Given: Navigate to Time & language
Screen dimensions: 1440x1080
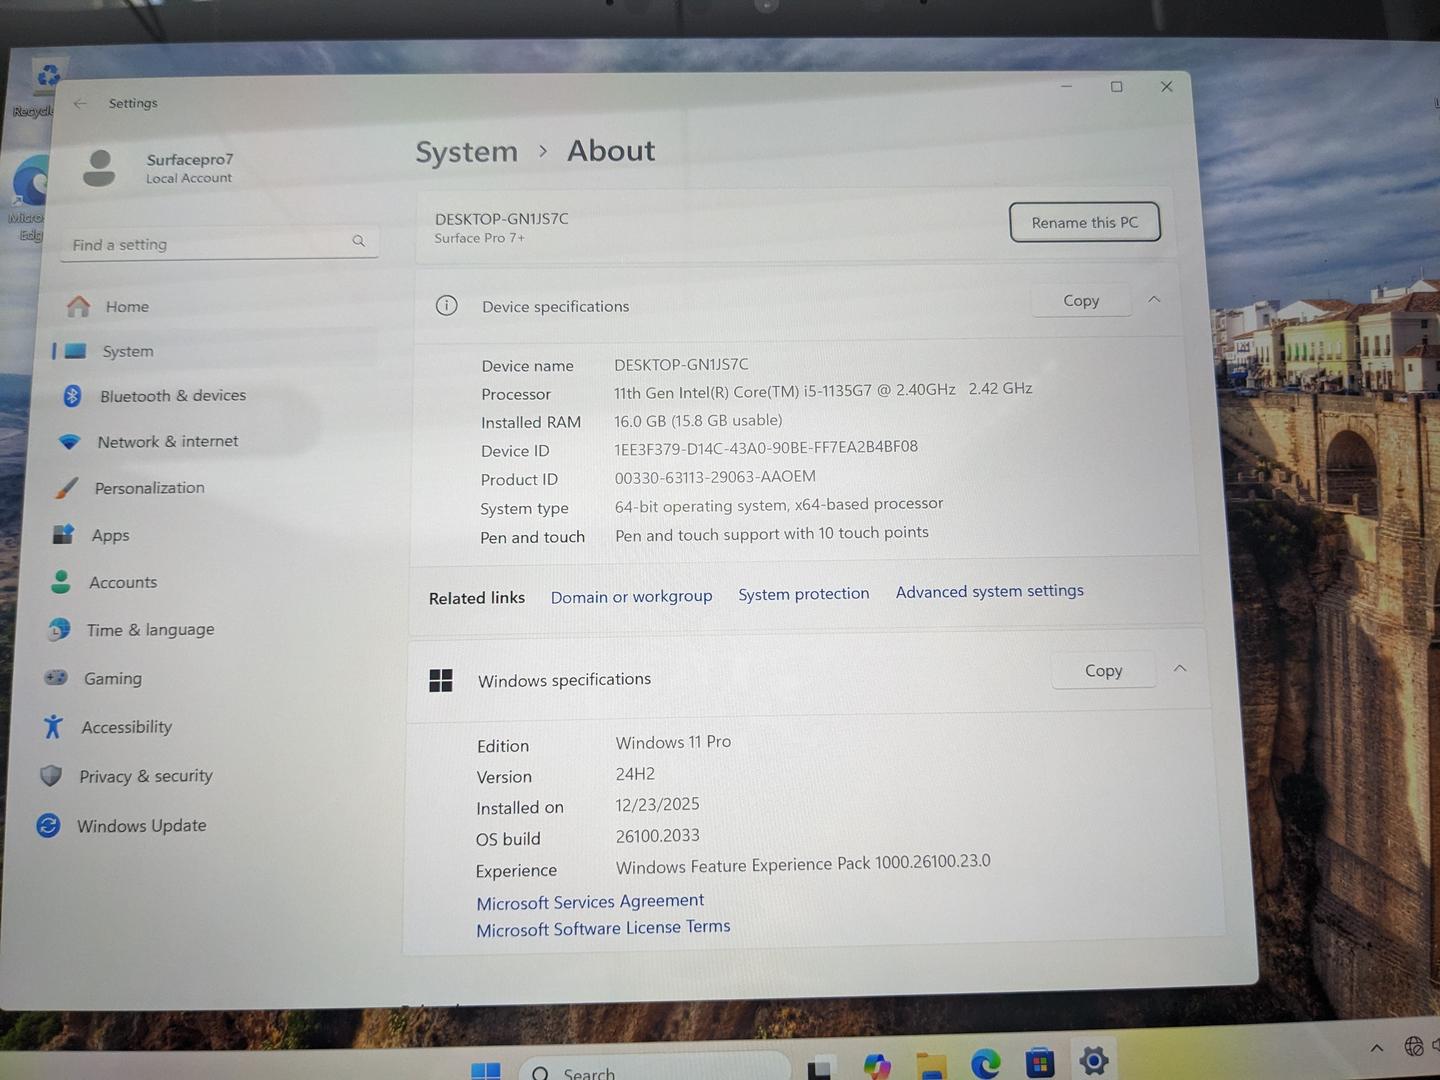Looking at the screenshot, I should click(x=150, y=630).
